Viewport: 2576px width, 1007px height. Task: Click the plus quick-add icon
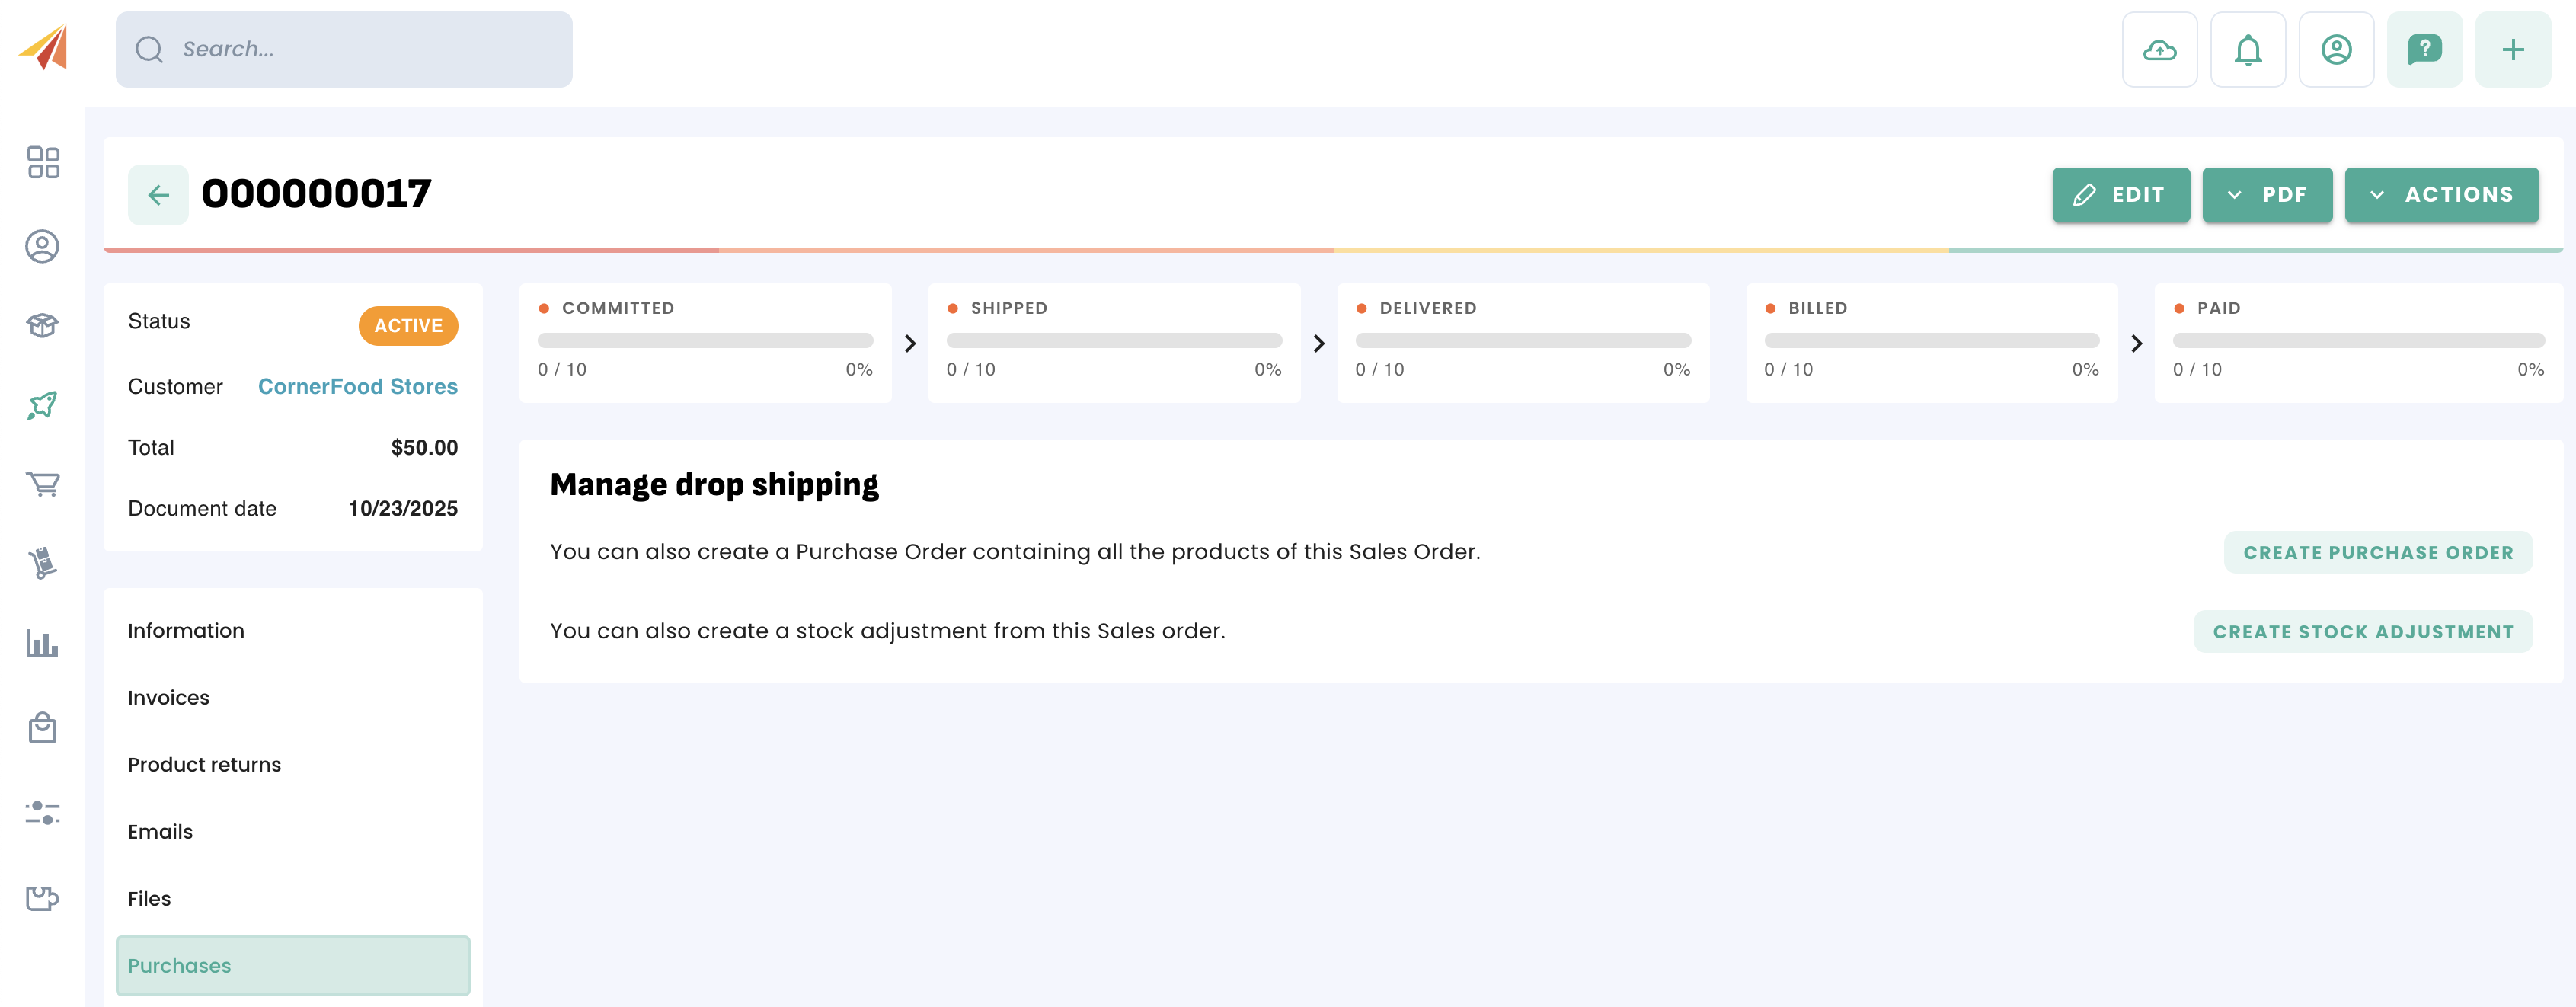click(x=2512, y=50)
